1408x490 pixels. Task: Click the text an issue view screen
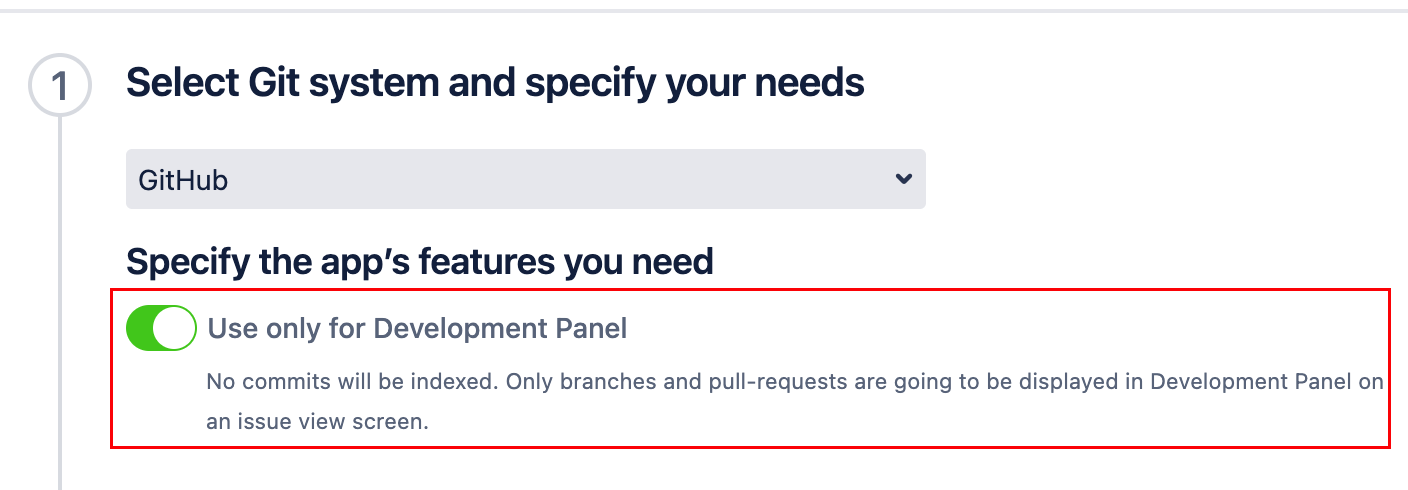[x=317, y=422]
